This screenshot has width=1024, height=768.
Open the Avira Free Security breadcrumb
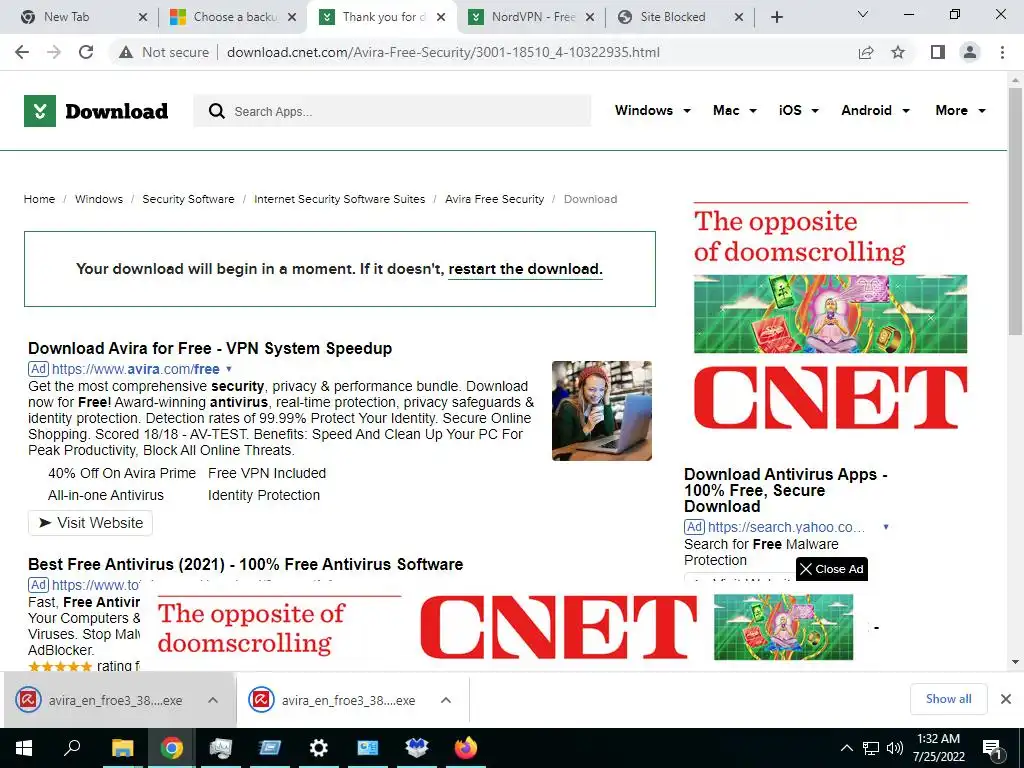pyautogui.click(x=494, y=199)
